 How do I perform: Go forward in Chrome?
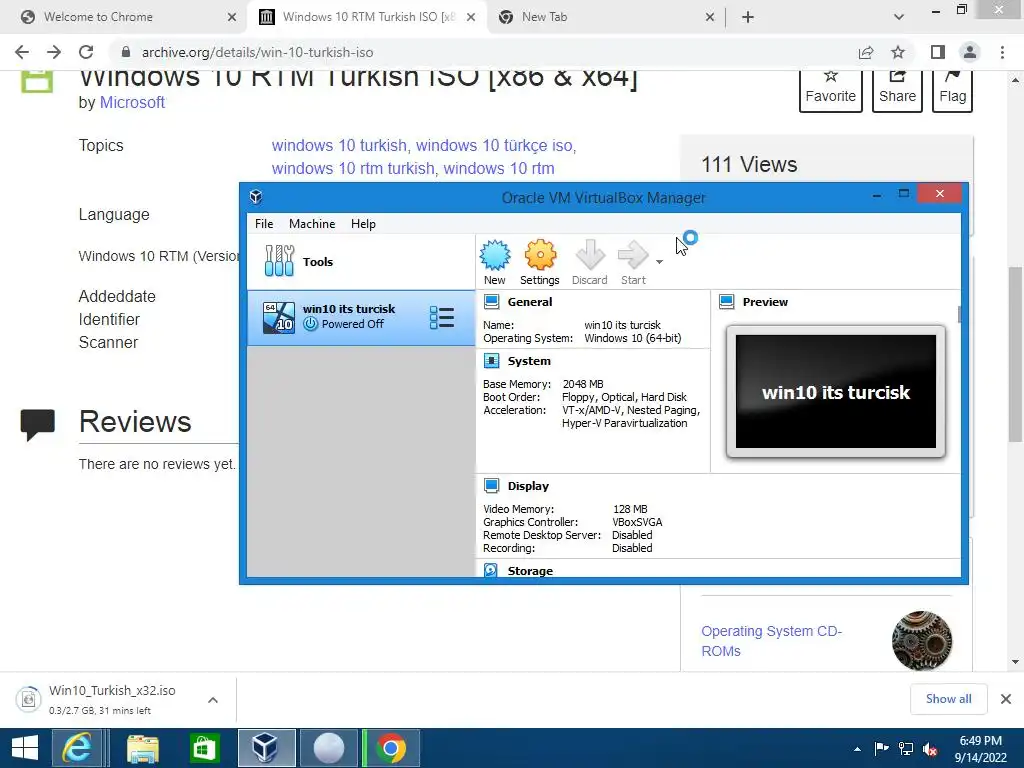[x=54, y=52]
